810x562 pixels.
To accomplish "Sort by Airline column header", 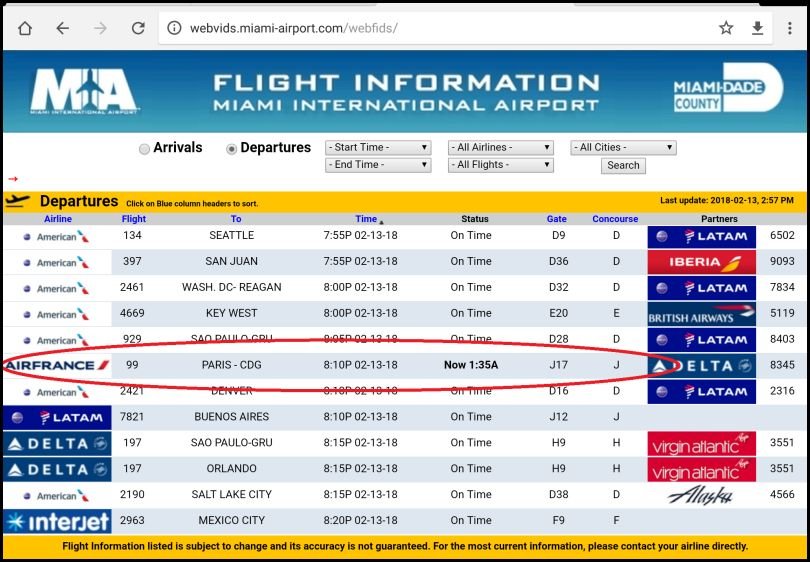I will pos(58,219).
